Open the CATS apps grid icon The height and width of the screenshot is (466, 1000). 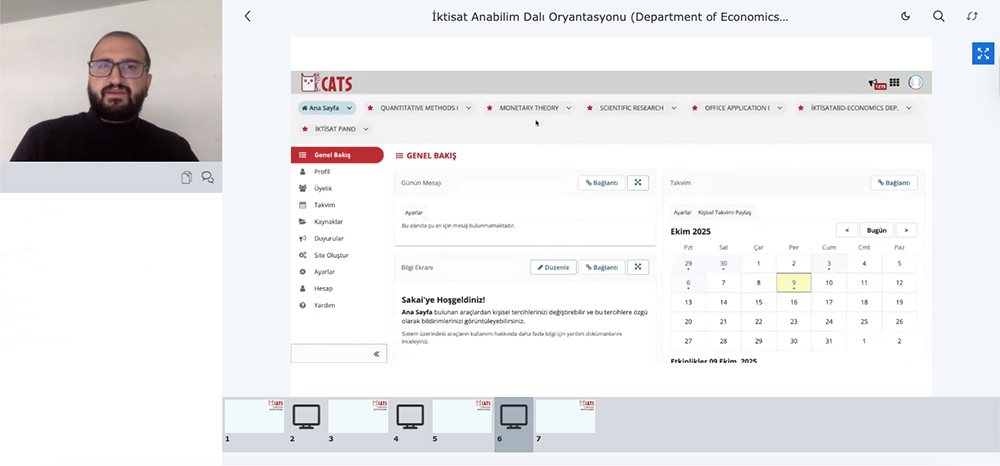(894, 83)
